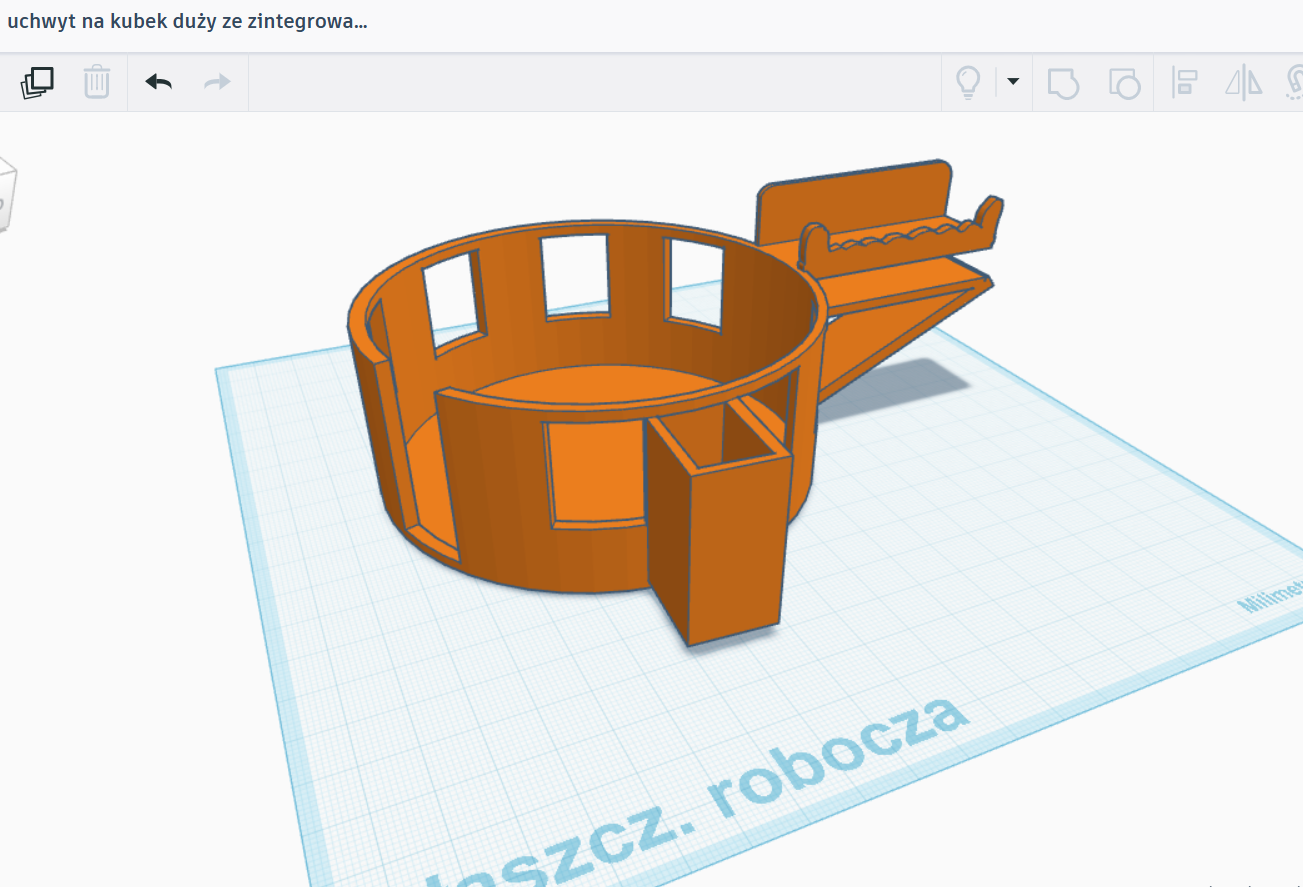Select the Mirror tool
Viewport: 1303px width, 887px height.
click(1243, 82)
